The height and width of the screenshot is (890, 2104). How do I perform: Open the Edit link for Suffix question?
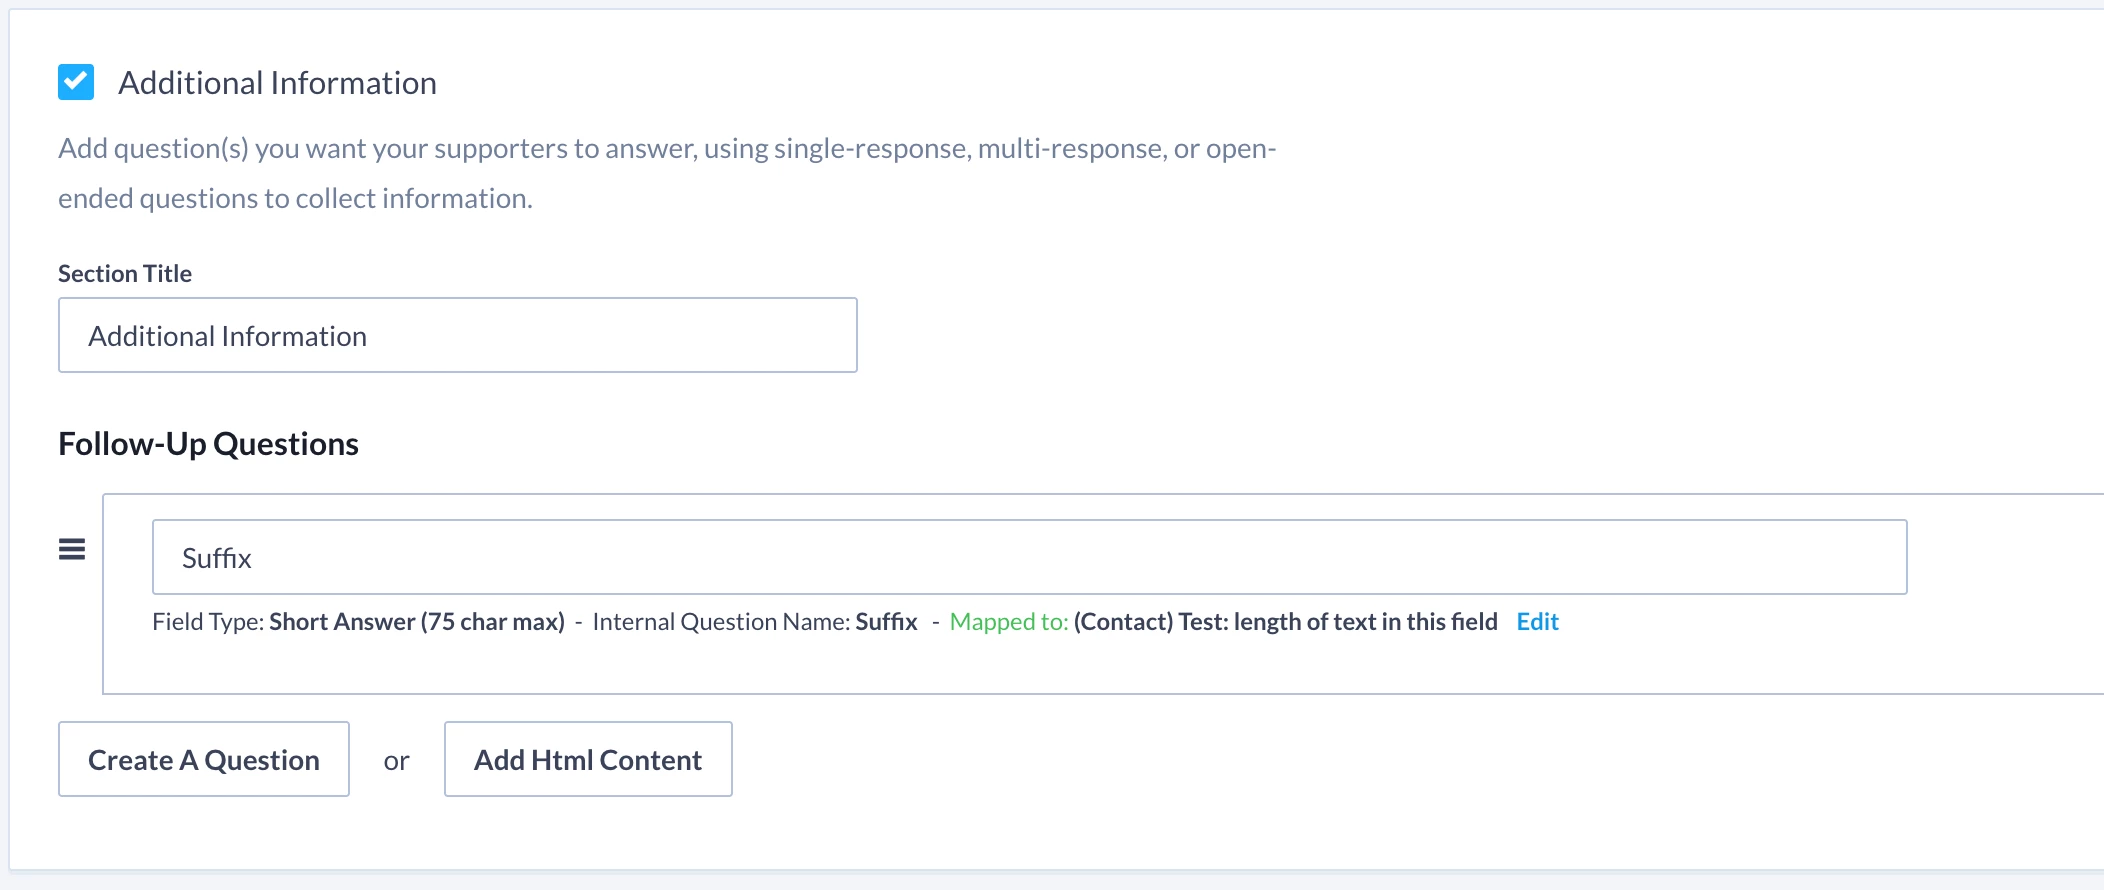pos(1537,622)
